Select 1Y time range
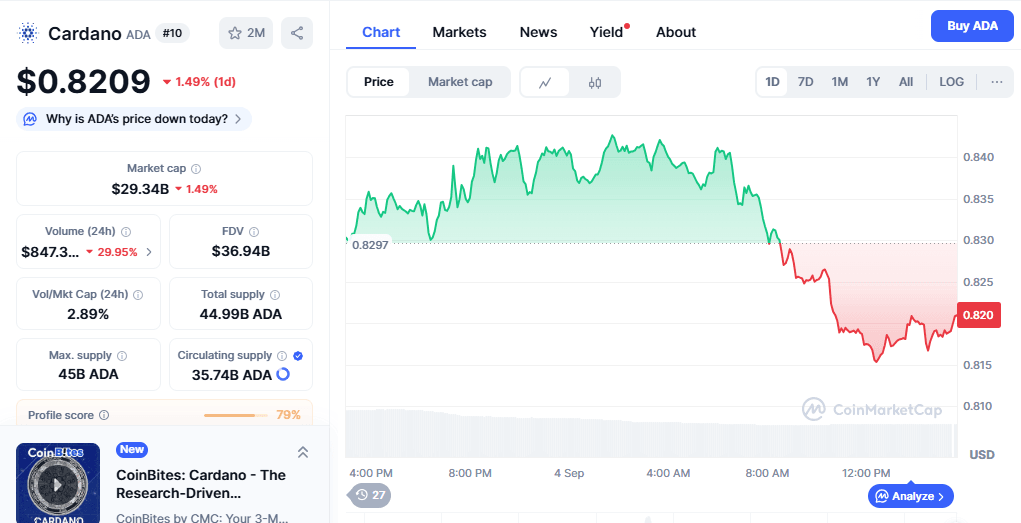Screen dimensions: 1021x523 (x=873, y=82)
